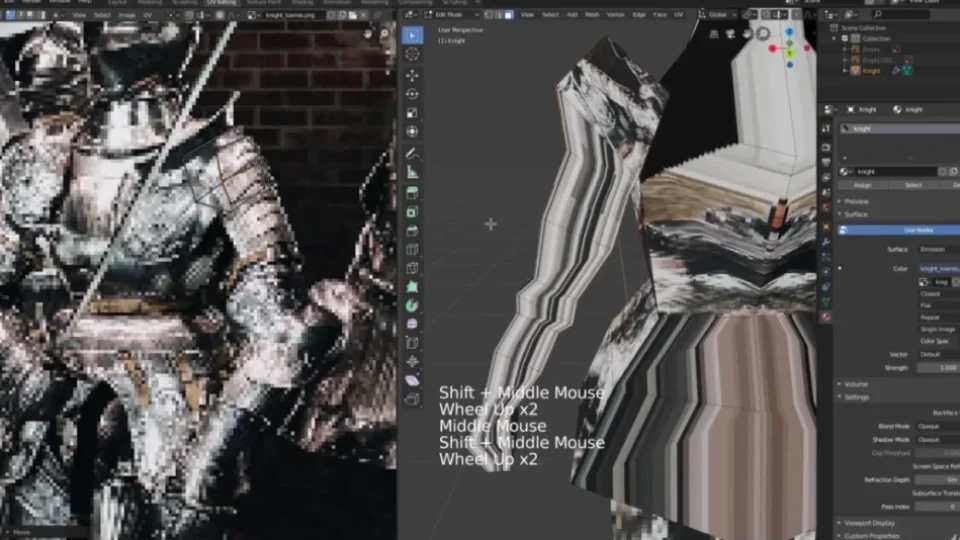Open the Render properties tab icon
The height and width of the screenshot is (540, 960).
[826, 147]
